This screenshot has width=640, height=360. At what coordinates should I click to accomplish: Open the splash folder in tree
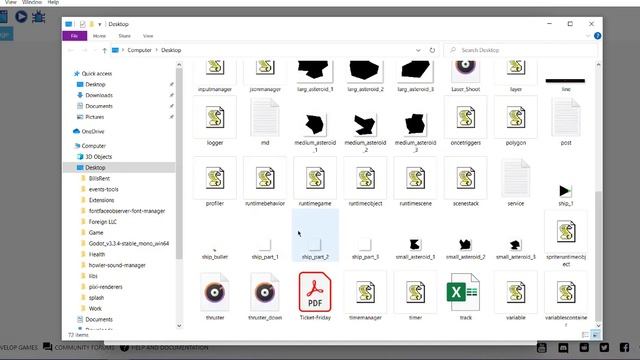(96, 298)
